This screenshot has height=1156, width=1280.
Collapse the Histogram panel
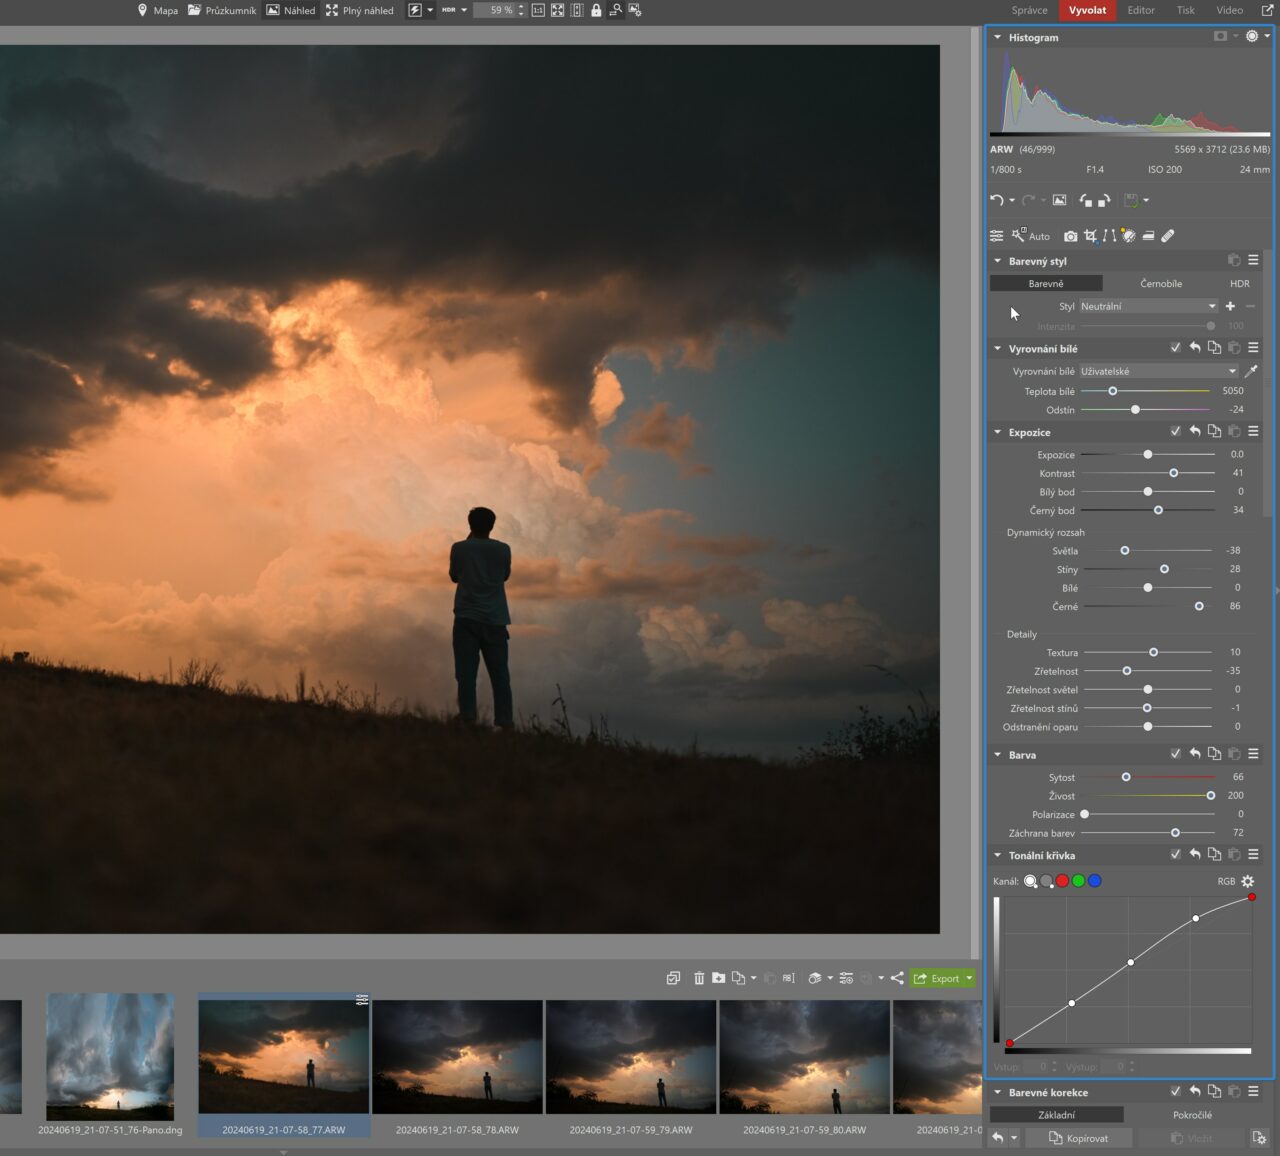[x=997, y=37]
